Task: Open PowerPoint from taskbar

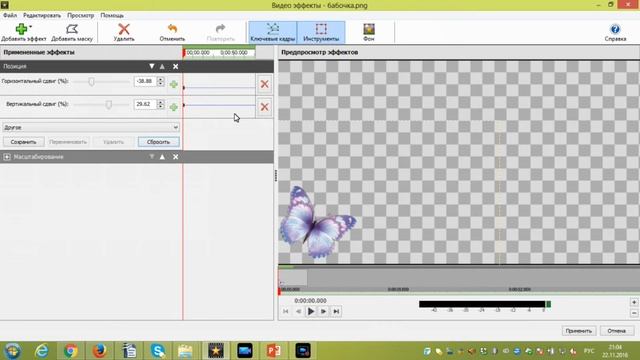Action: click(x=273, y=351)
